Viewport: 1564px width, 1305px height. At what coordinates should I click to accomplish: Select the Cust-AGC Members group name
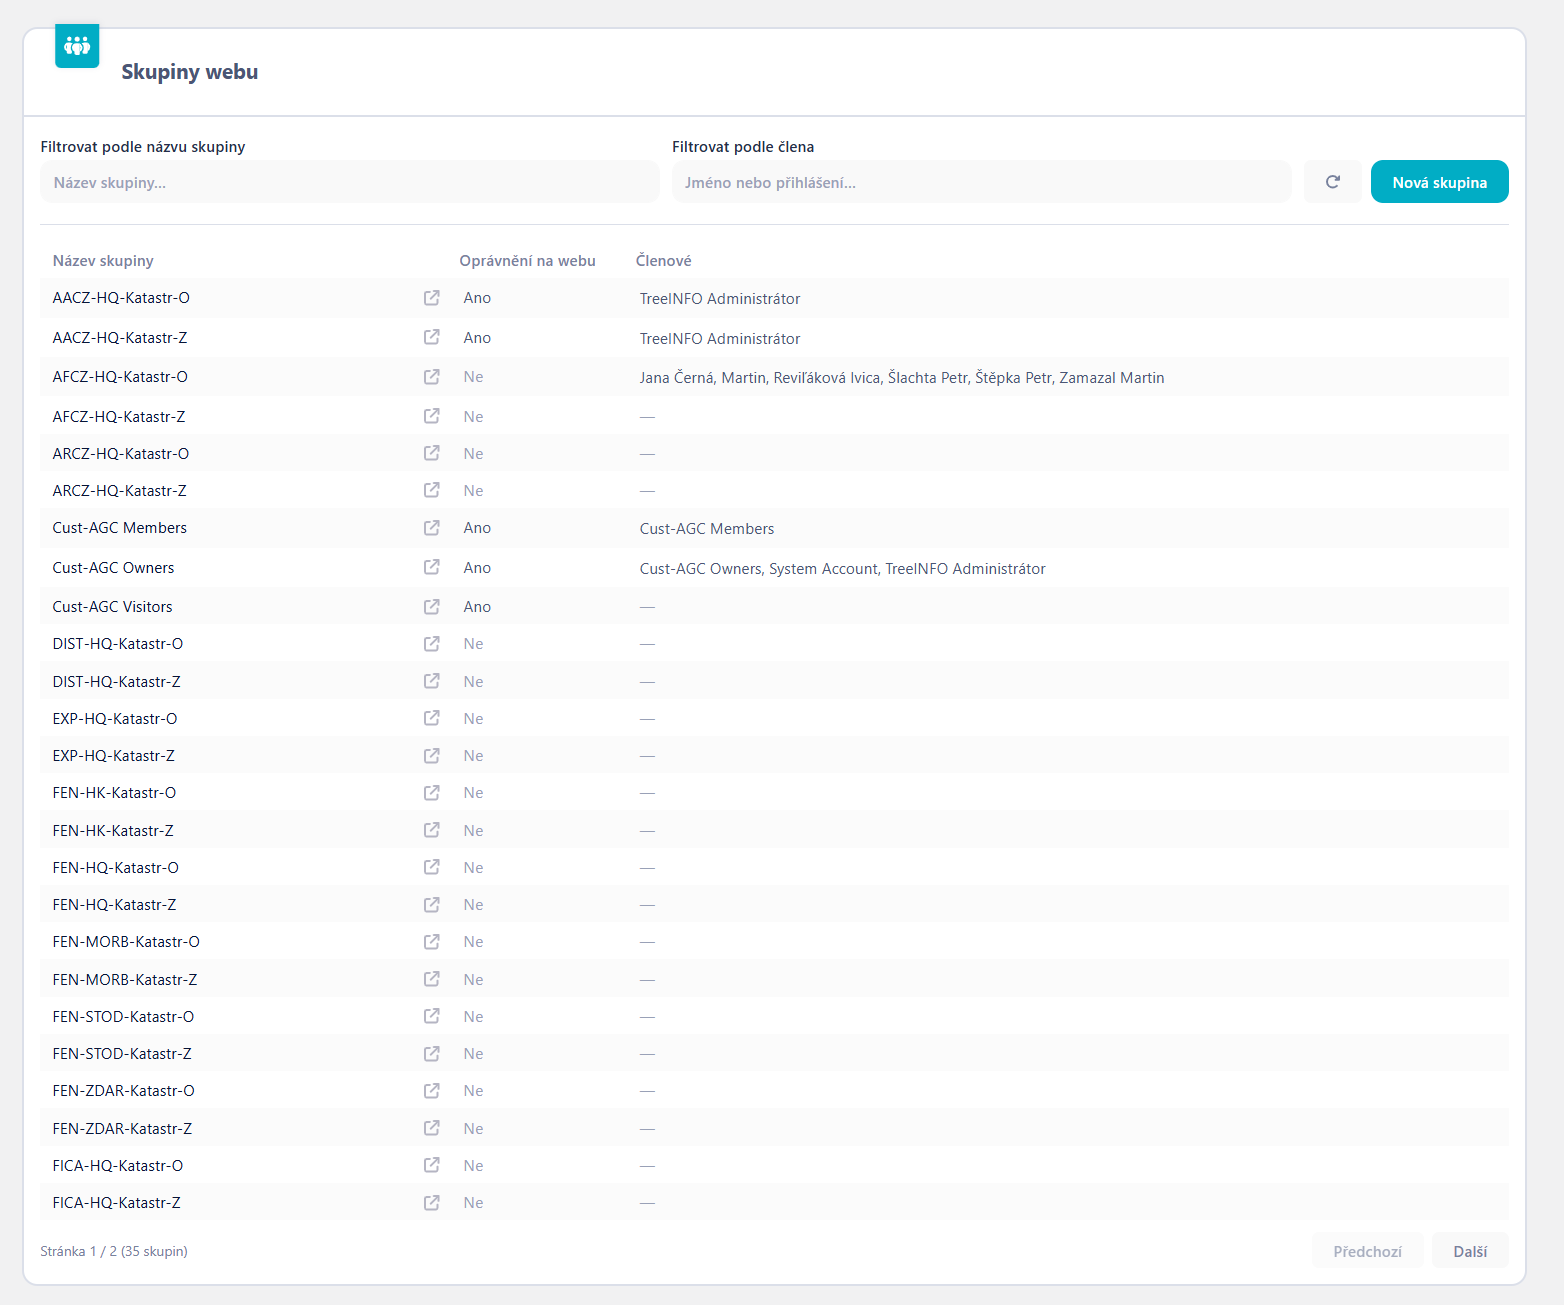tap(119, 528)
